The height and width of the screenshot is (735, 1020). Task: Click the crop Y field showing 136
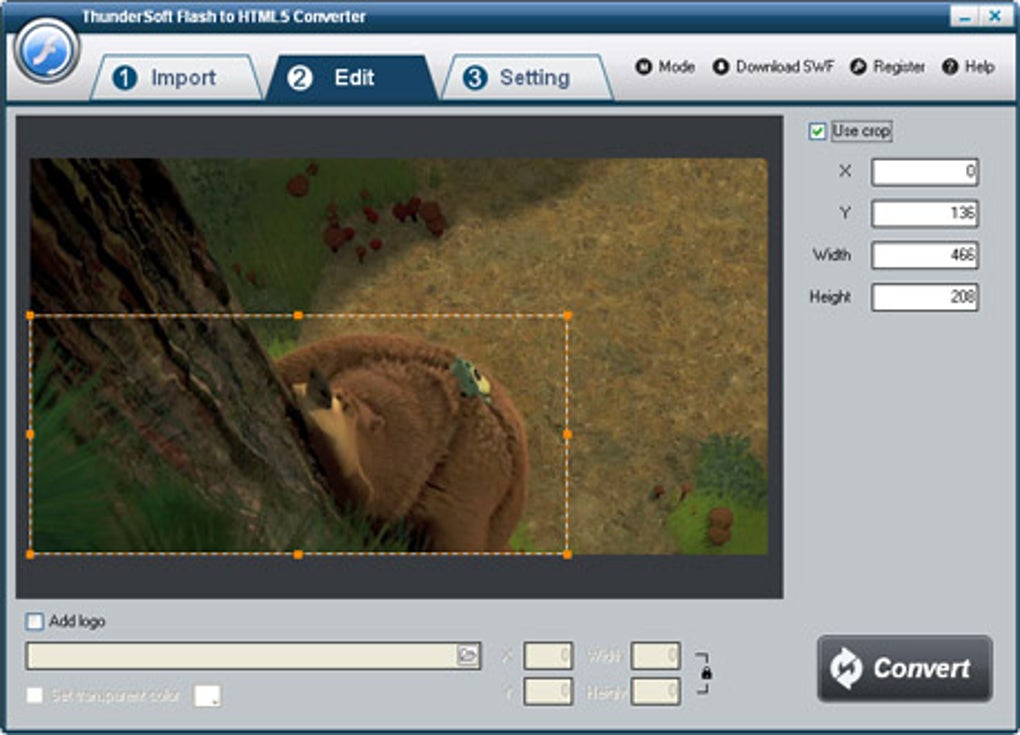[924, 213]
